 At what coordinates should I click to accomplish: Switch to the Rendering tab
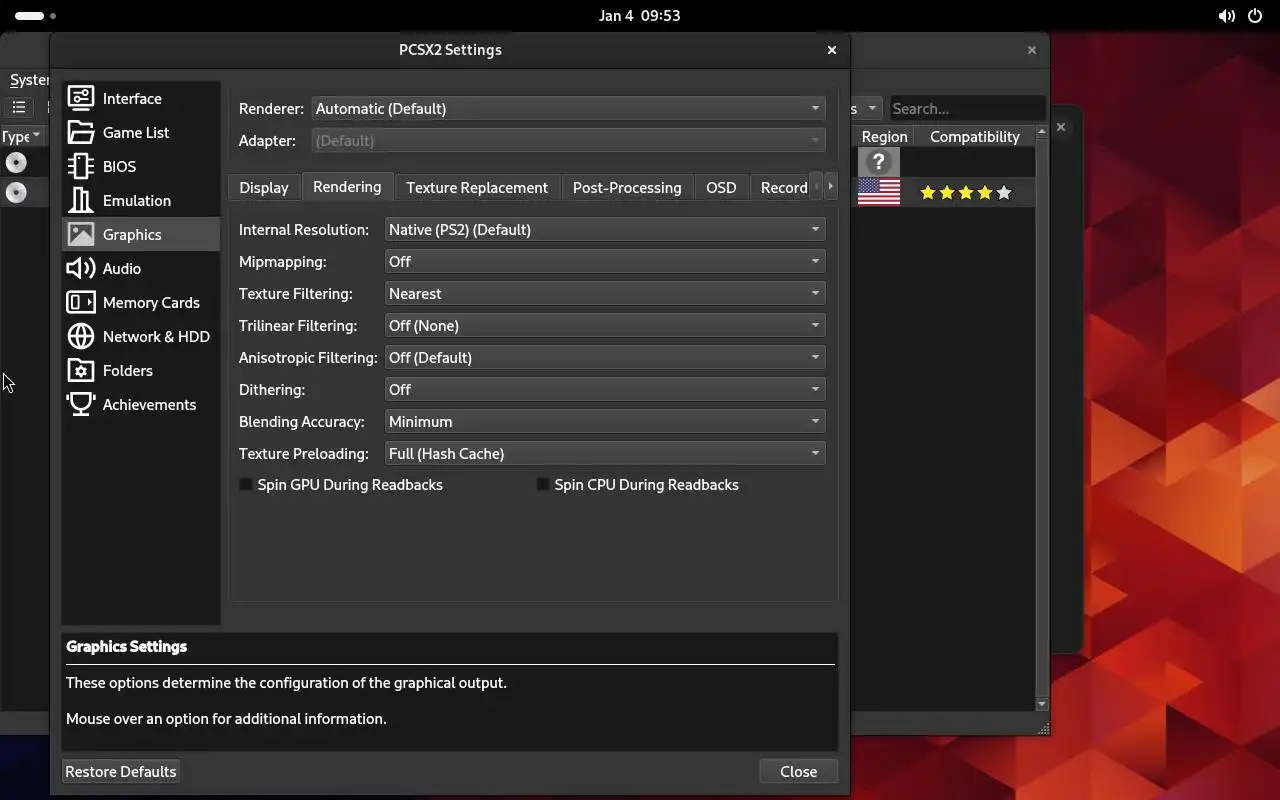point(347,186)
